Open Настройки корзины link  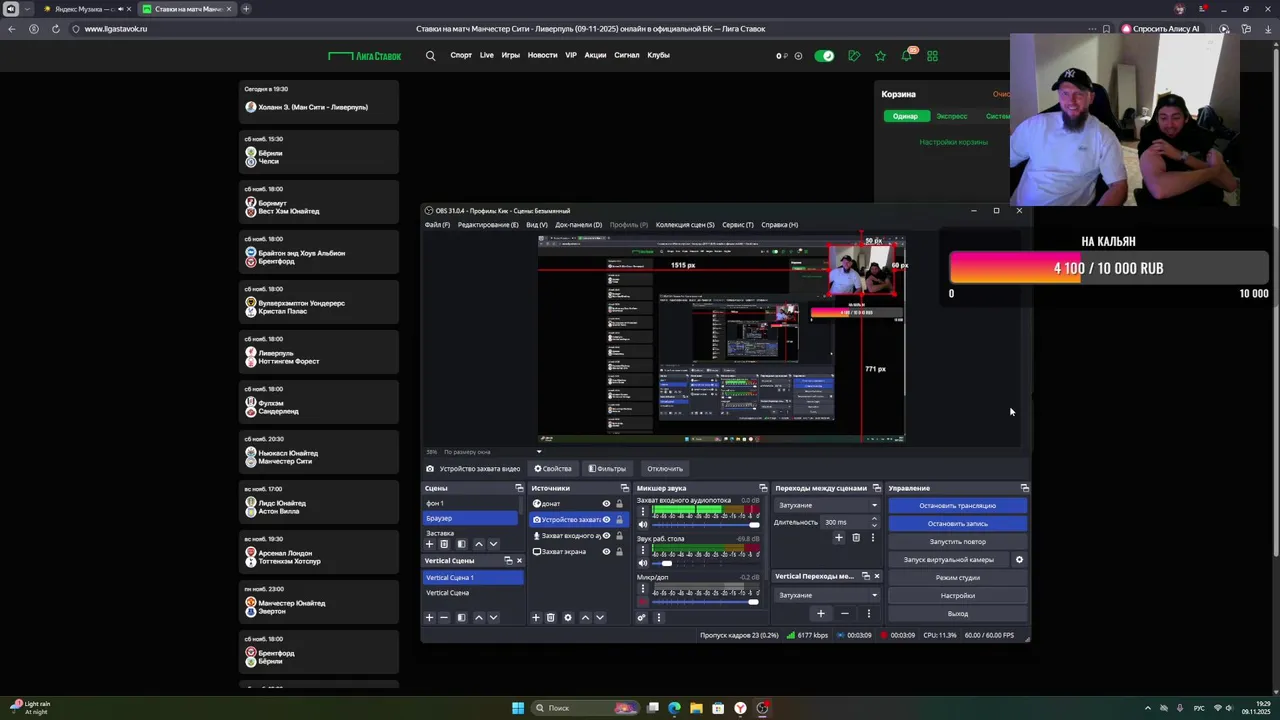pyautogui.click(x=953, y=142)
